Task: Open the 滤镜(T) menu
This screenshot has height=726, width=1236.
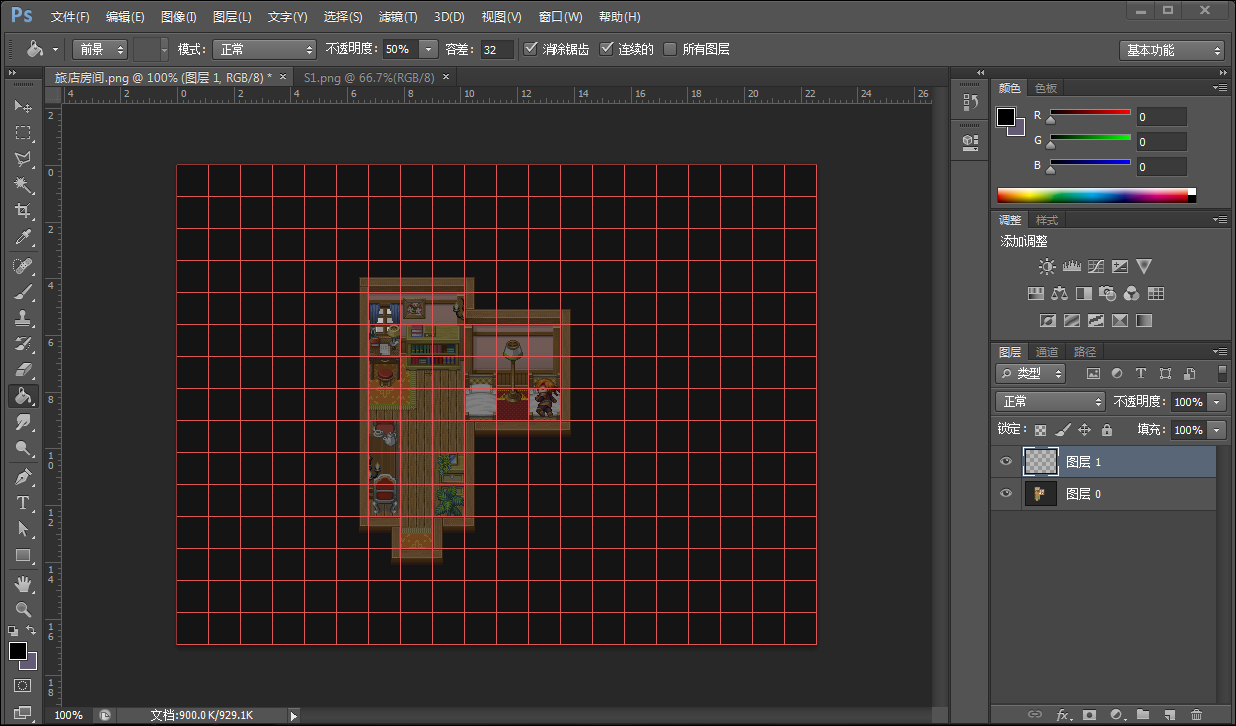Action: 398,17
